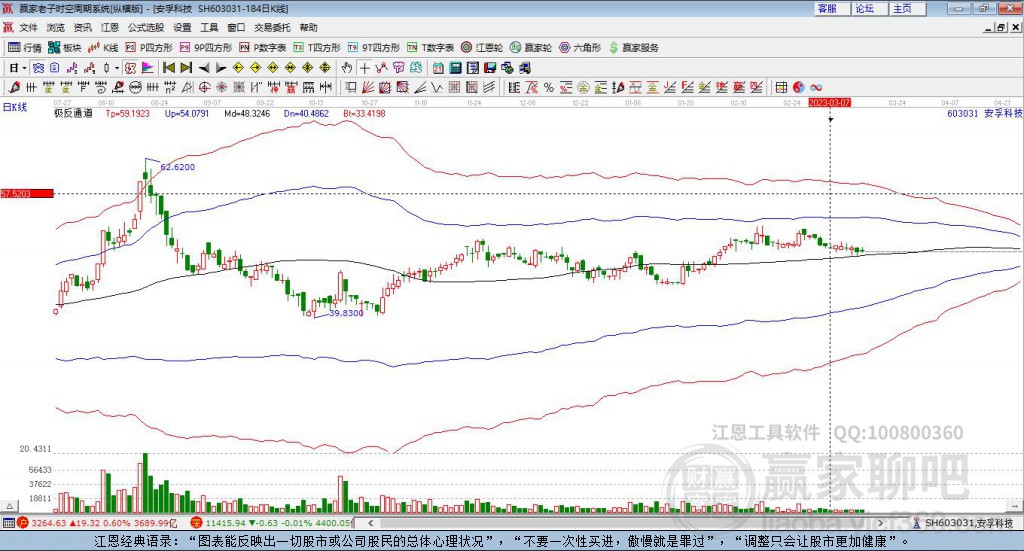Click the Bt=33.4198 indicator value

(364, 113)
